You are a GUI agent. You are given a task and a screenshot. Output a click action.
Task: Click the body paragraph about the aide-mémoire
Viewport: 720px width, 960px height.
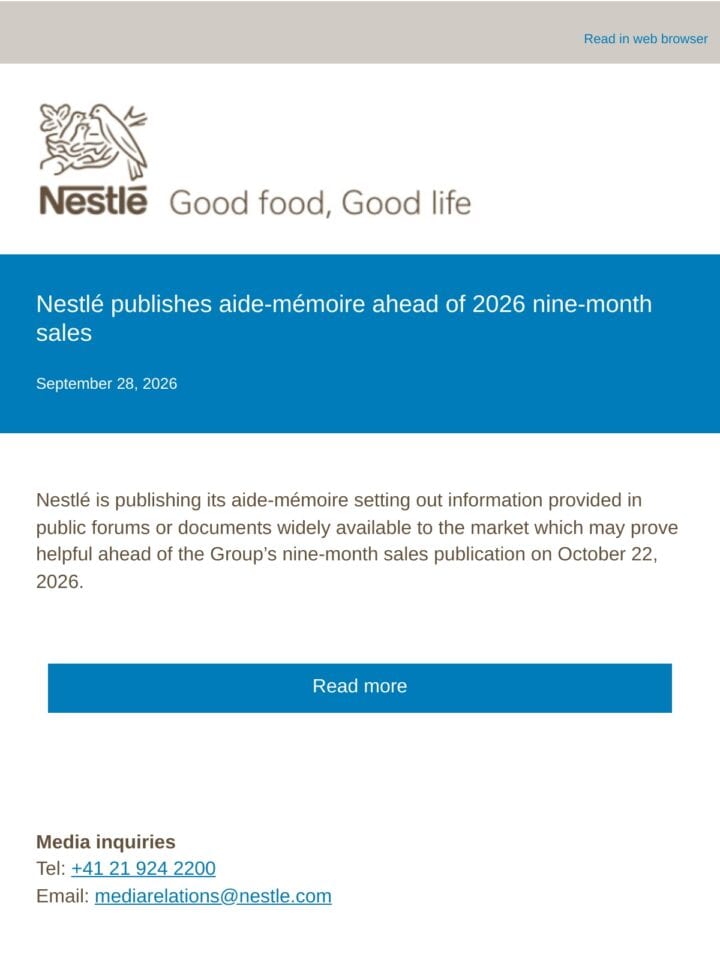pyautogui.click(x=357, y=541)
